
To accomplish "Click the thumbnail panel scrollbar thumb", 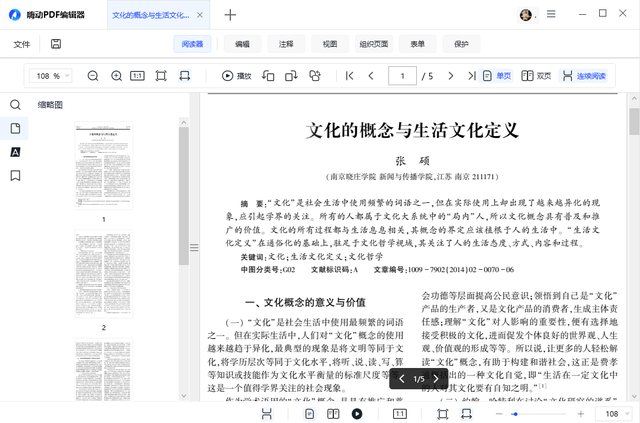I will click(184, 196).
